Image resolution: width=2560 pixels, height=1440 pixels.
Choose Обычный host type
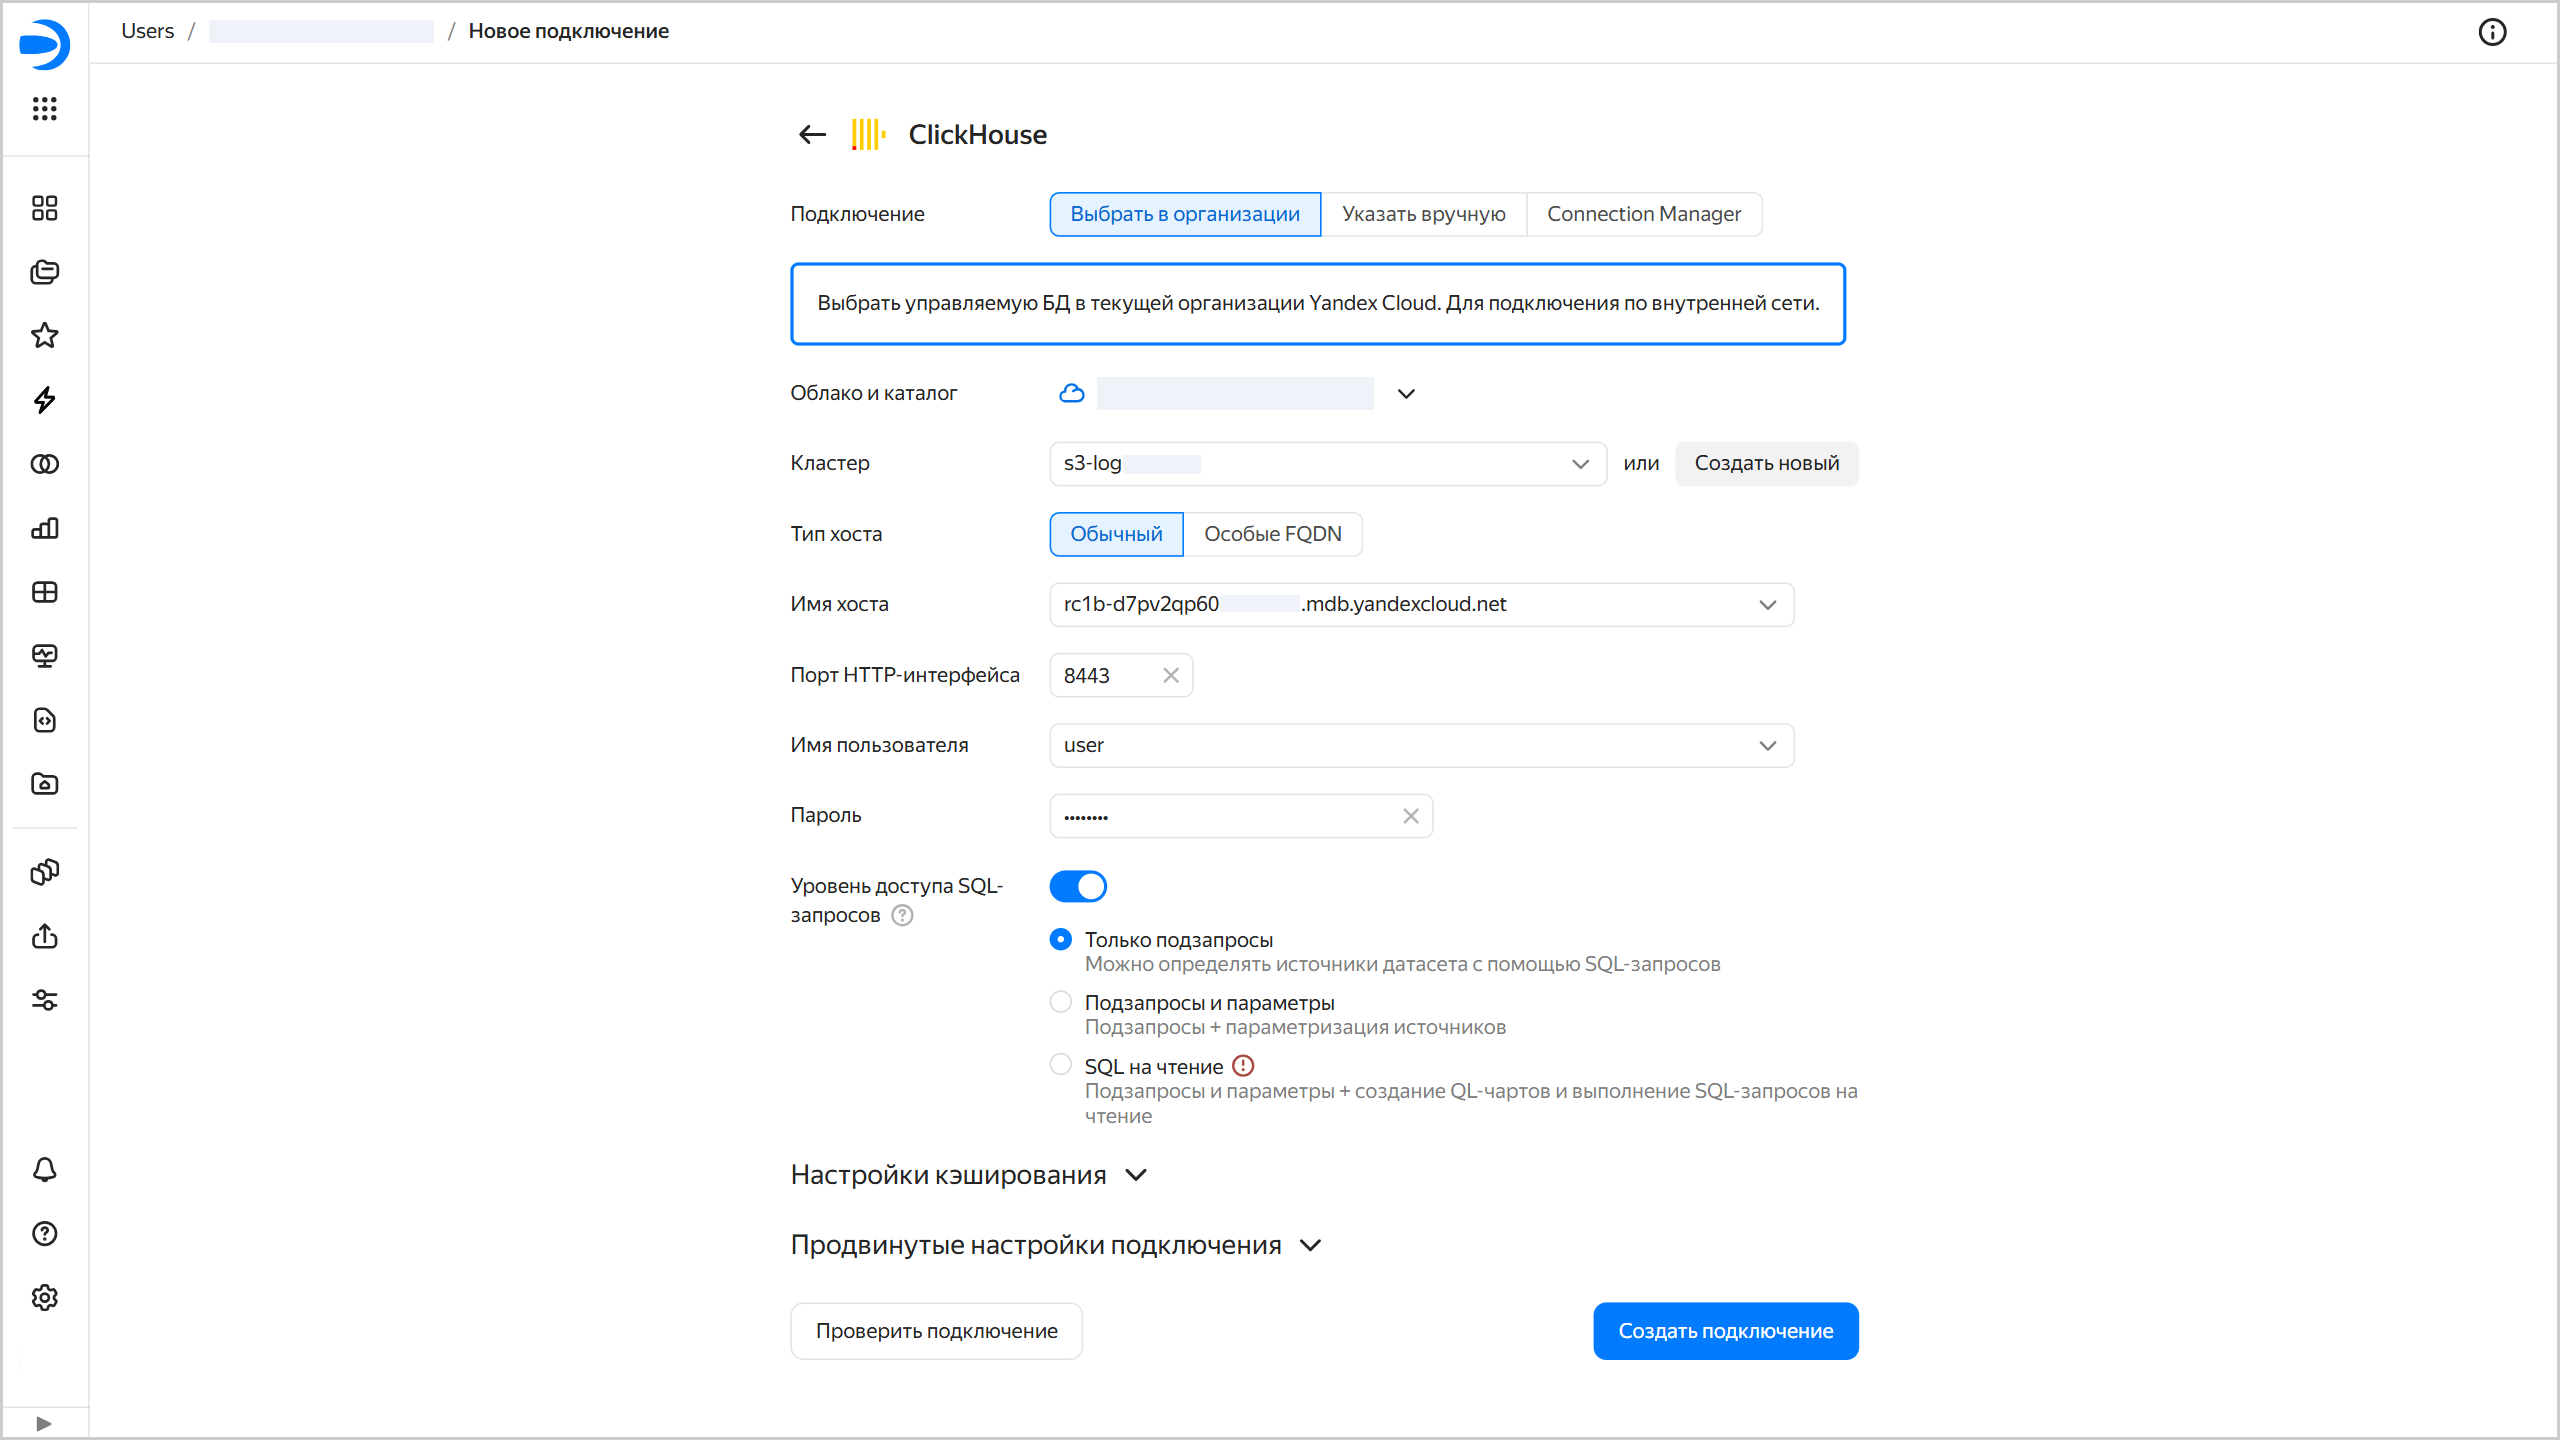pos(1116,534)
